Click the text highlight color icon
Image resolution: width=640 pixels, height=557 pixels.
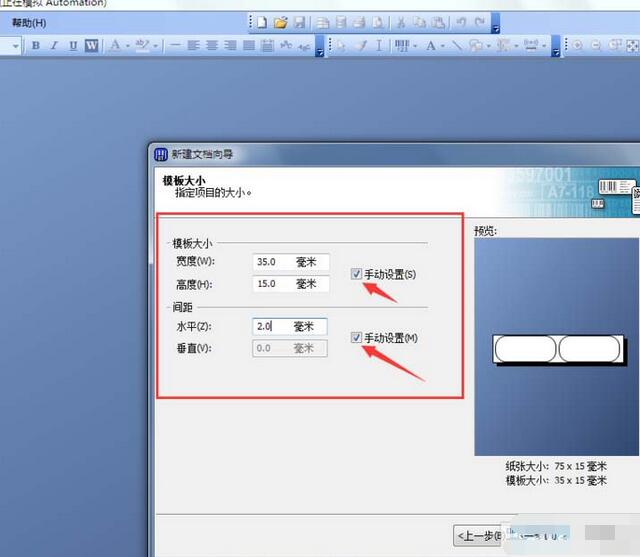point(142,45)
